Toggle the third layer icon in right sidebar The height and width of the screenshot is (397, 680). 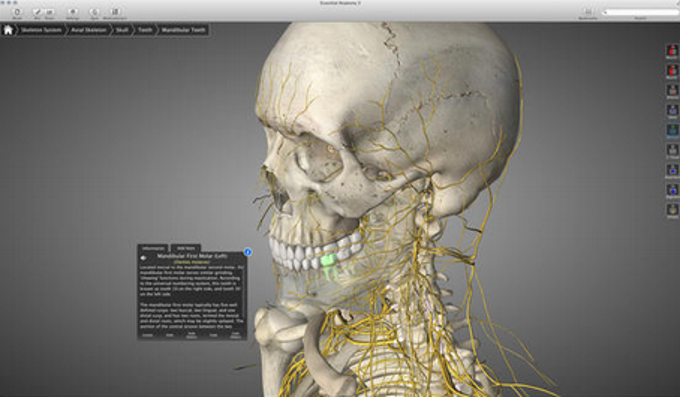pos(672,91)
